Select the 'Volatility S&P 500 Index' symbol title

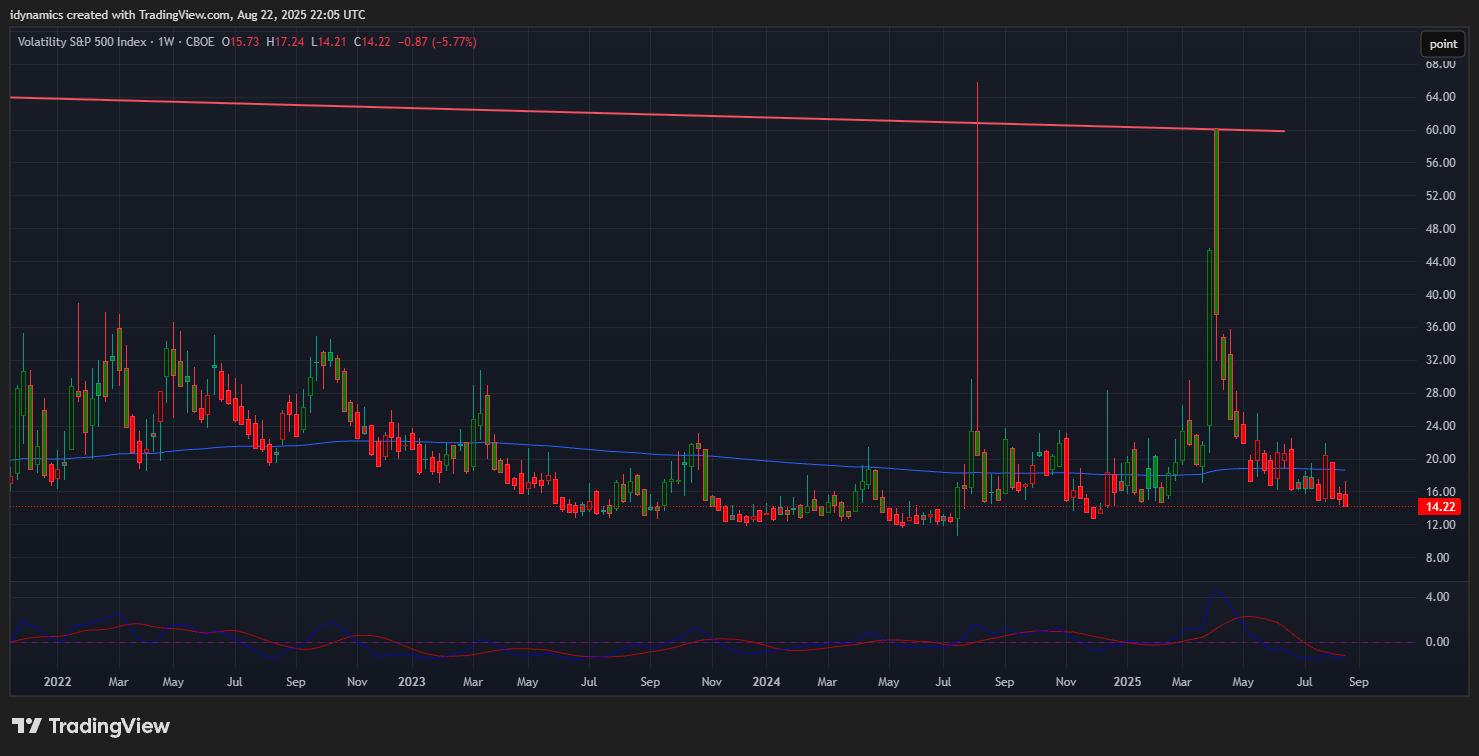tap(82, 42)
